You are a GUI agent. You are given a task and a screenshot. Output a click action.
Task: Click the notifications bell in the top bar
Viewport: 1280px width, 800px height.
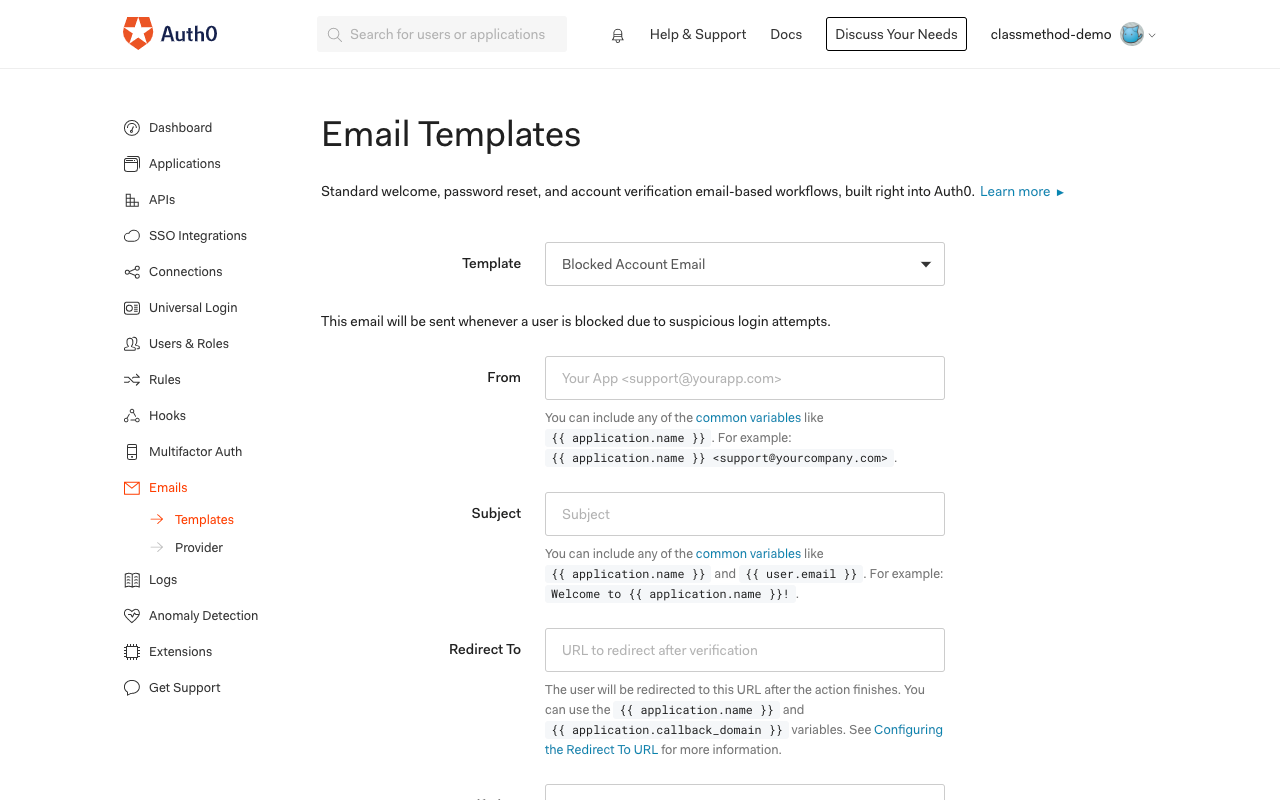coord(617,34)
